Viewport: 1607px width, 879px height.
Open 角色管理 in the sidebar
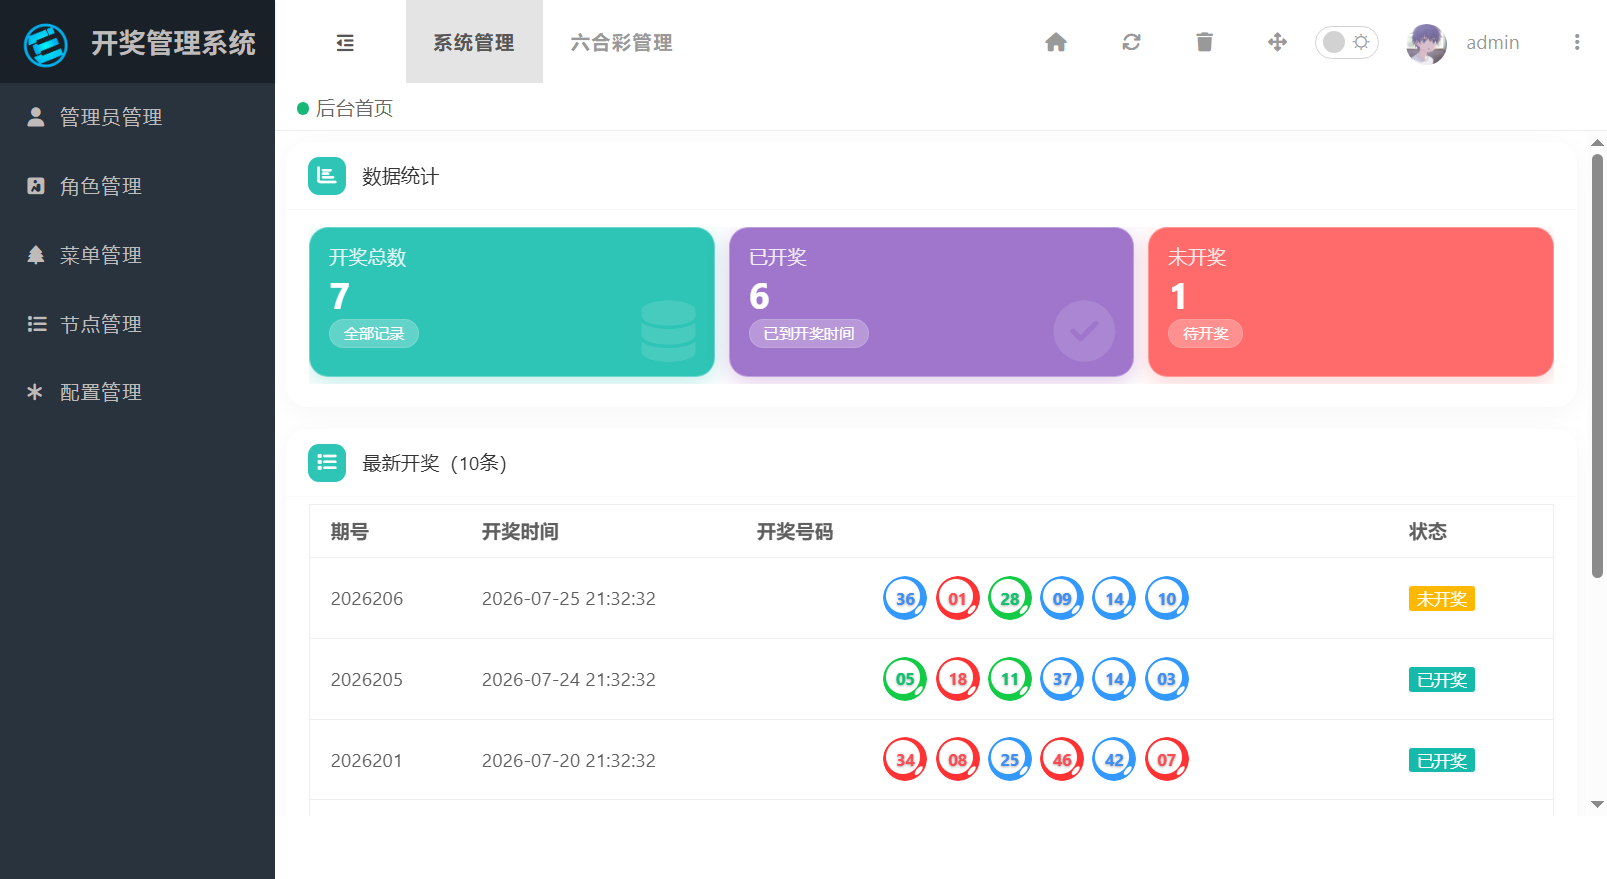point(137,186)
